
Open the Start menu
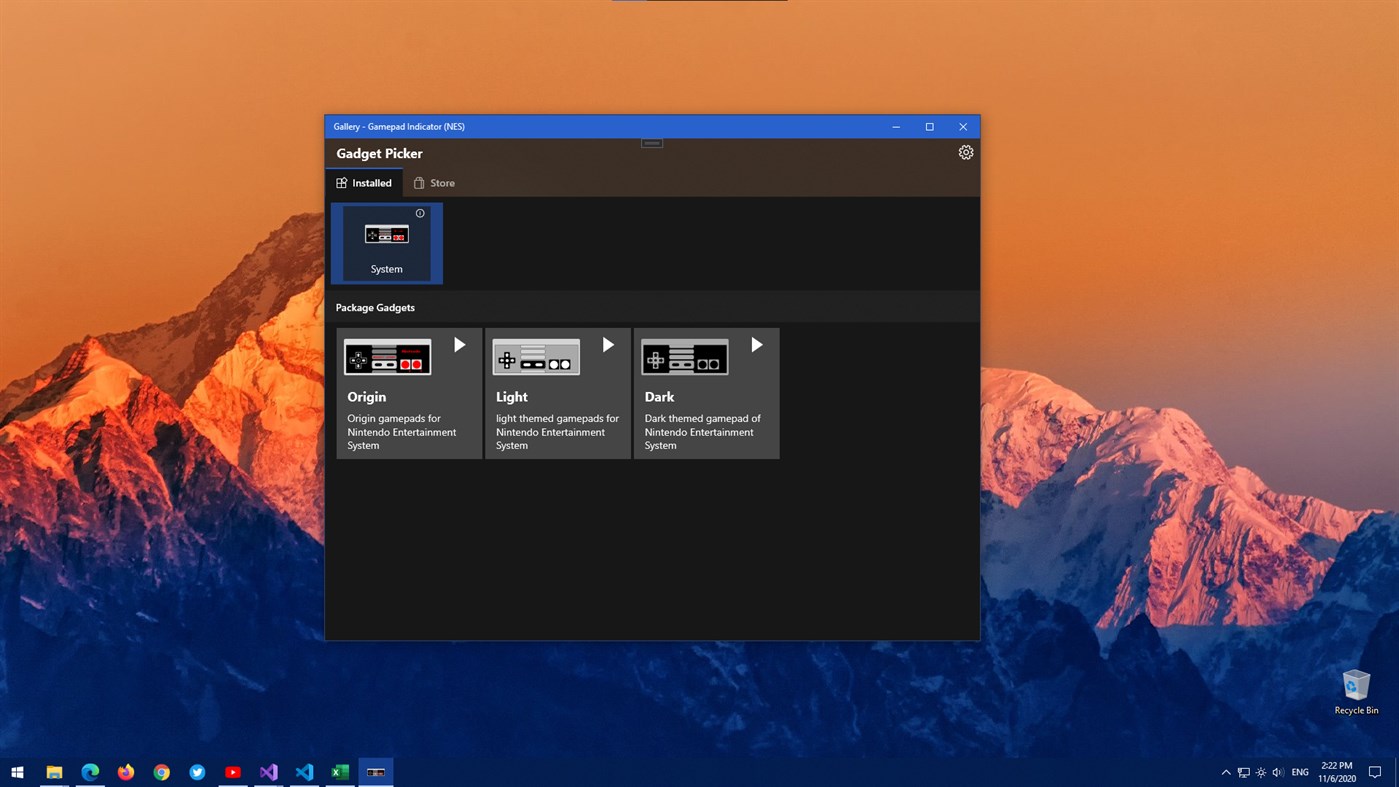(x=18, y=771)
